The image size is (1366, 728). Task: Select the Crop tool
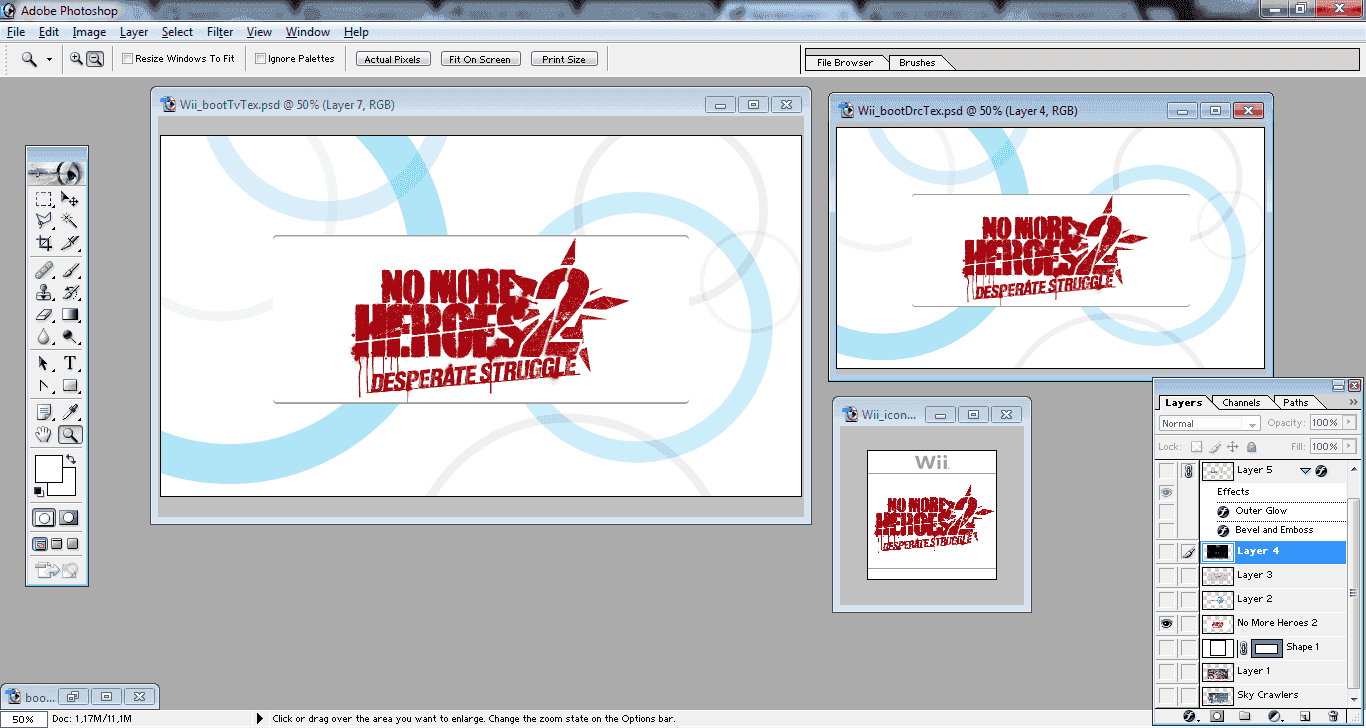coord(44,242)
